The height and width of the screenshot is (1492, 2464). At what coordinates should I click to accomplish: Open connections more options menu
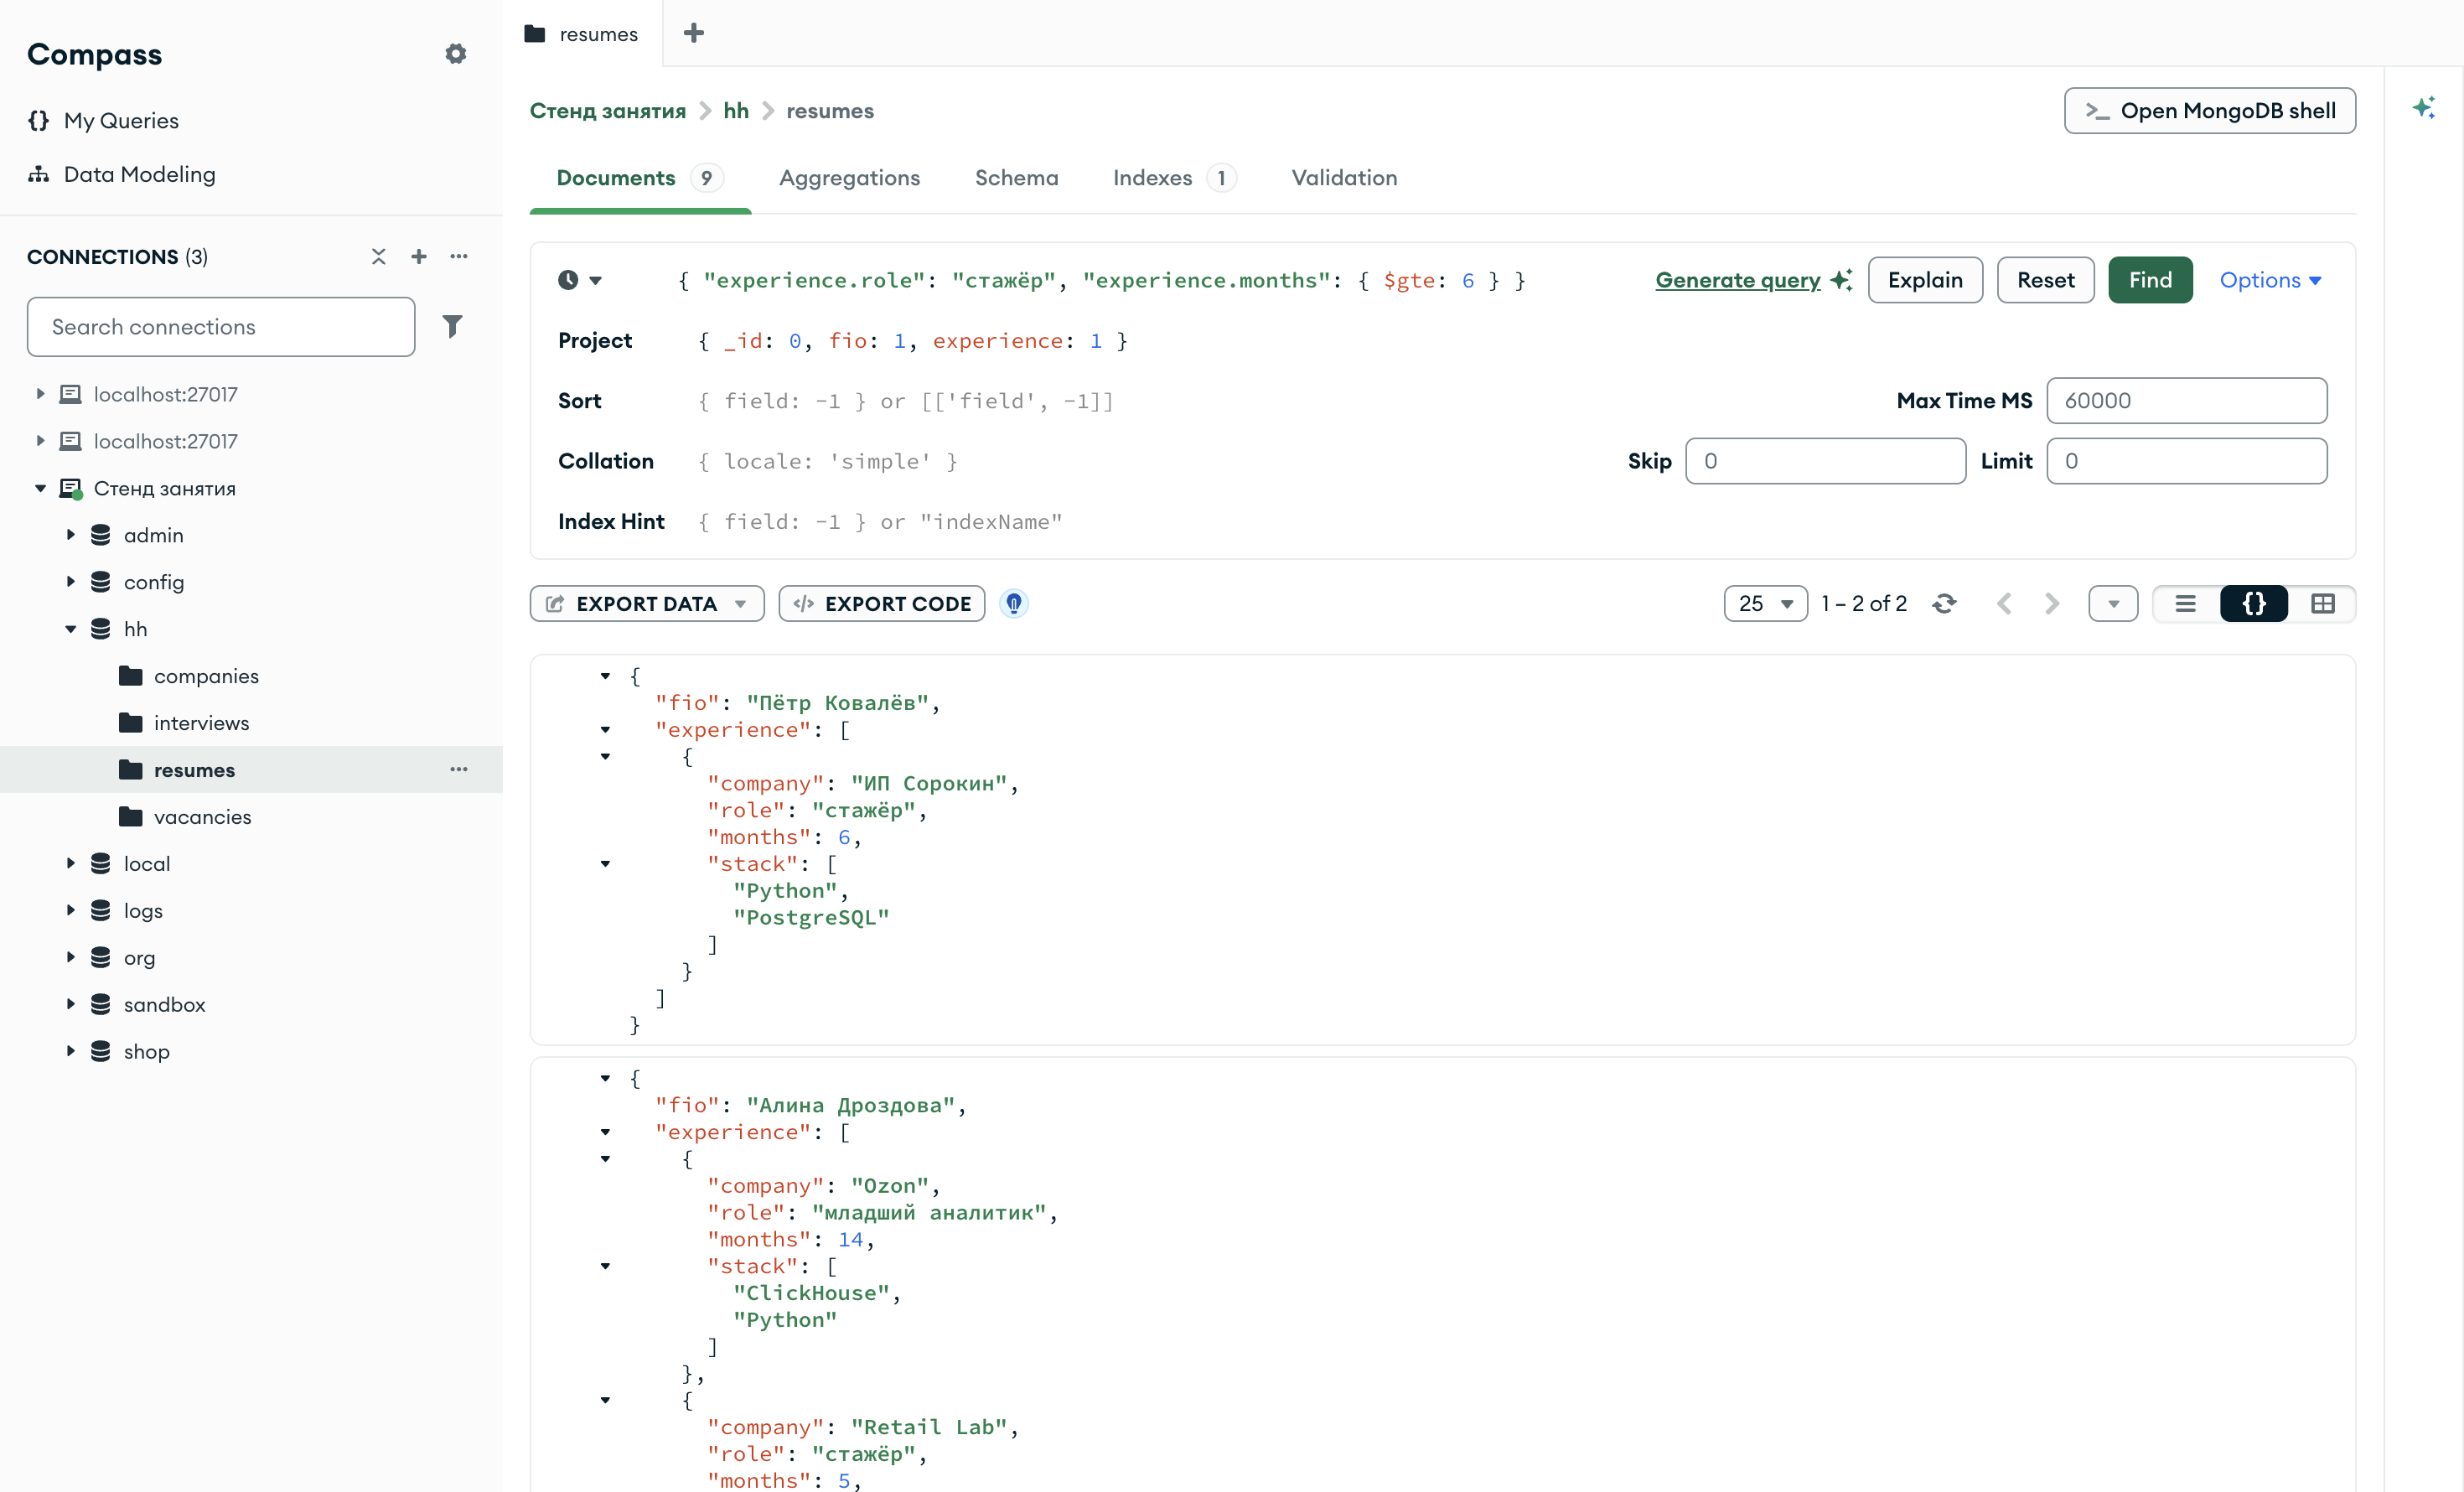459,257
